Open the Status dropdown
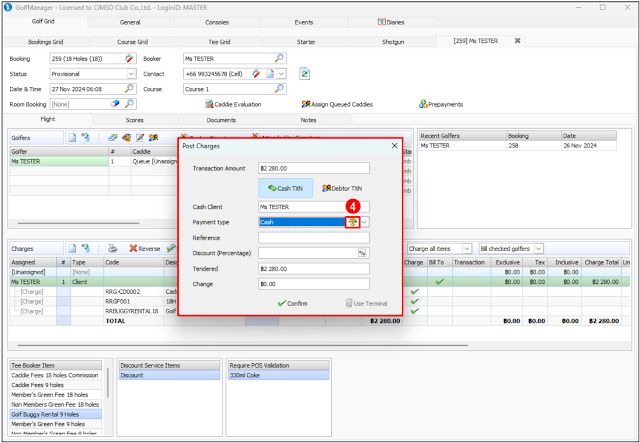 point(131,74)
